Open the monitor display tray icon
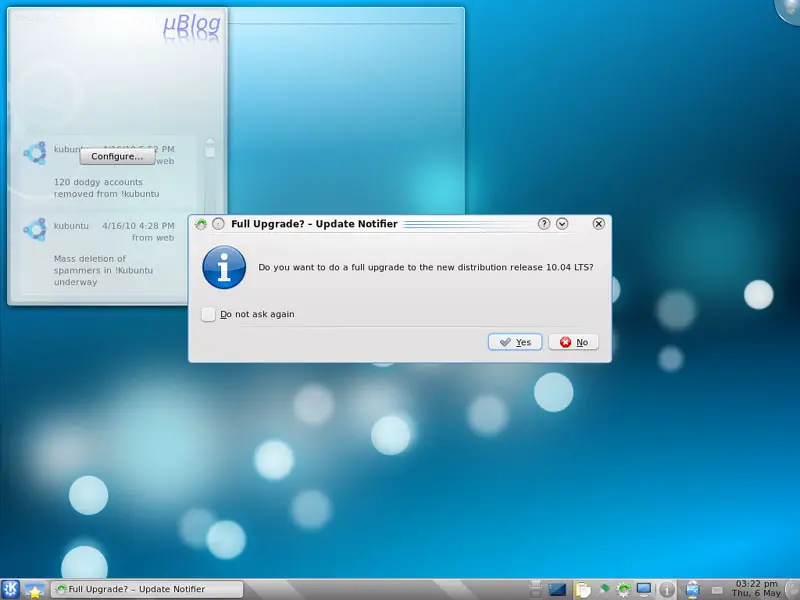This screenshot has width=800, height=600. click(x=645, y=590)
